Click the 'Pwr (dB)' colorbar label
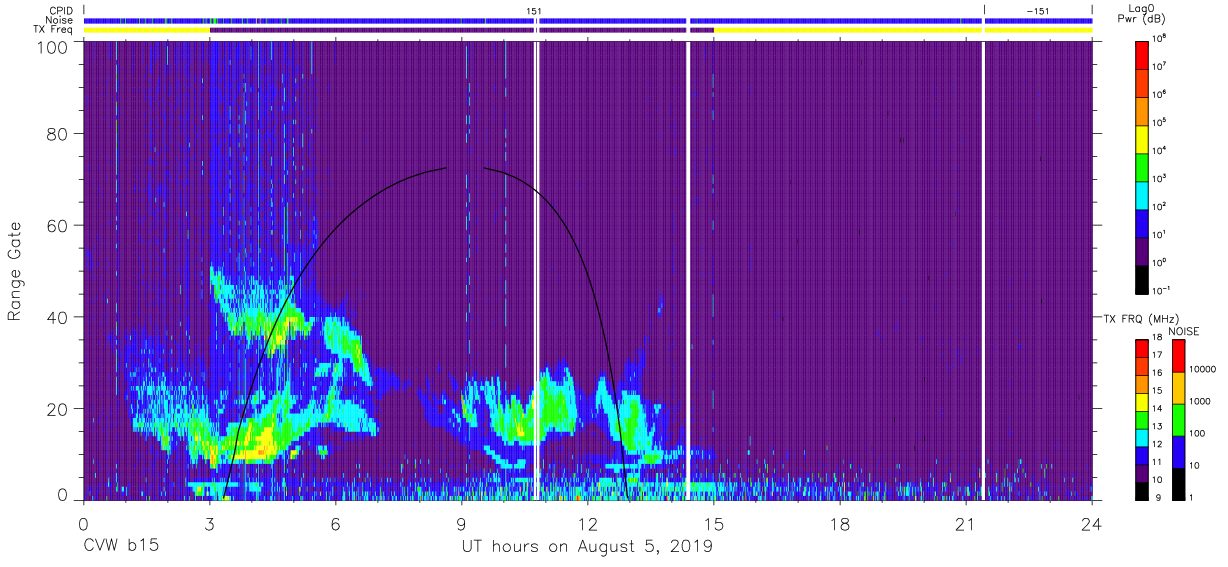 coord(1141,19)
